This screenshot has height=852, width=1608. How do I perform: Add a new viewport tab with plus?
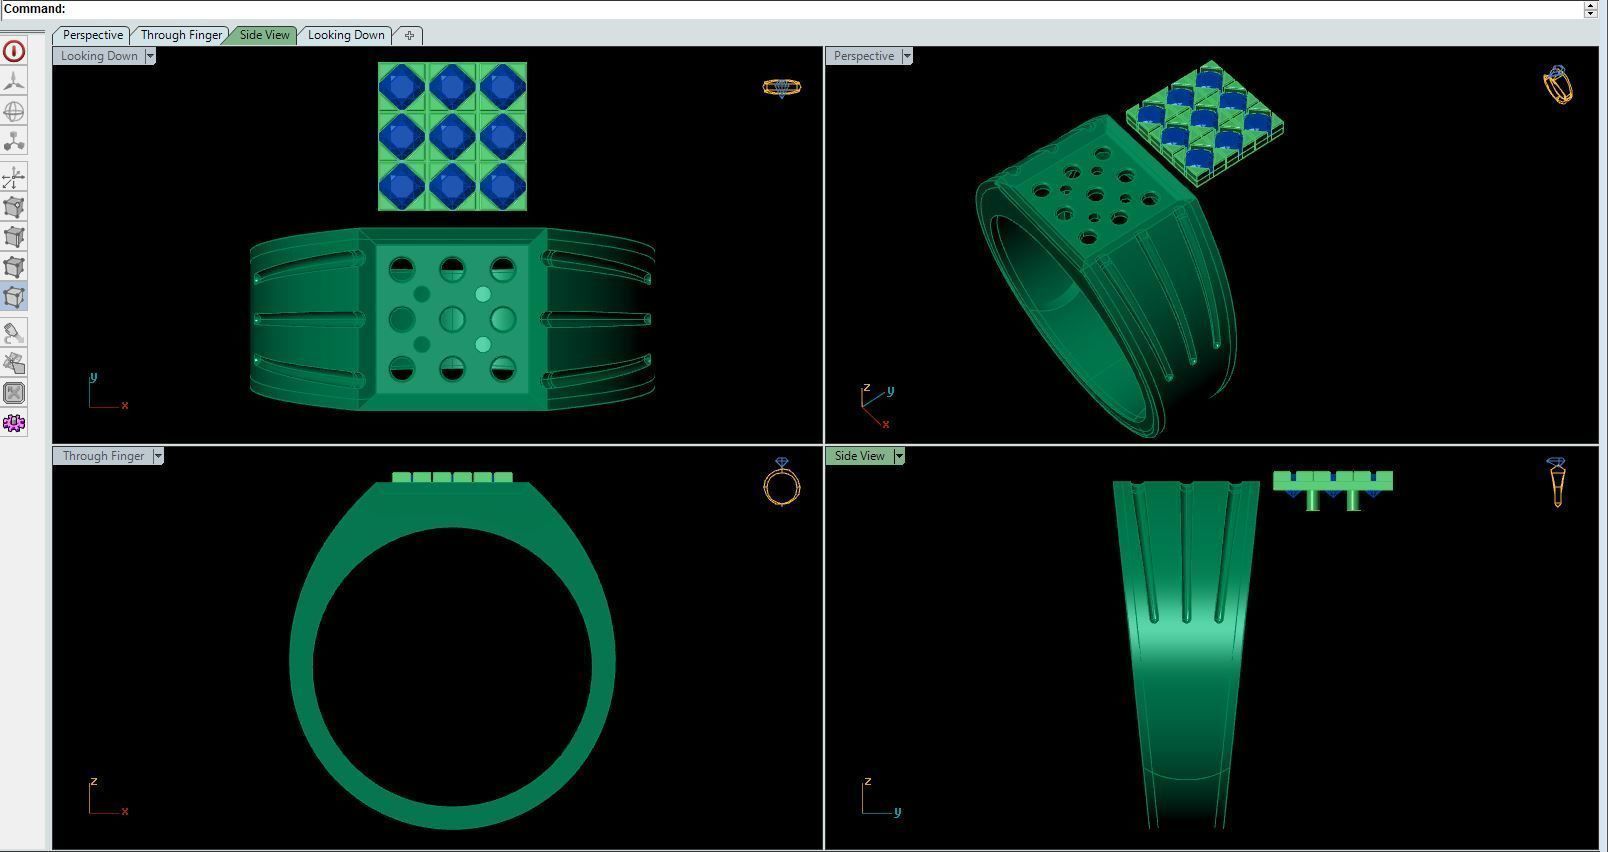[x=409, y=35]
